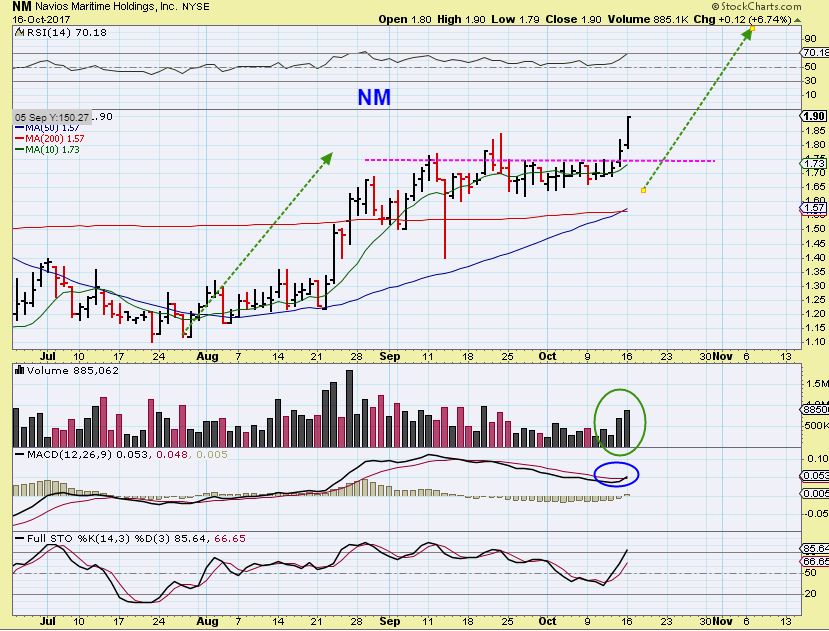The image size is (829, 631).
Task: Click the 70.18 value tag on RSI axis
Action: (x=815, y=53)
